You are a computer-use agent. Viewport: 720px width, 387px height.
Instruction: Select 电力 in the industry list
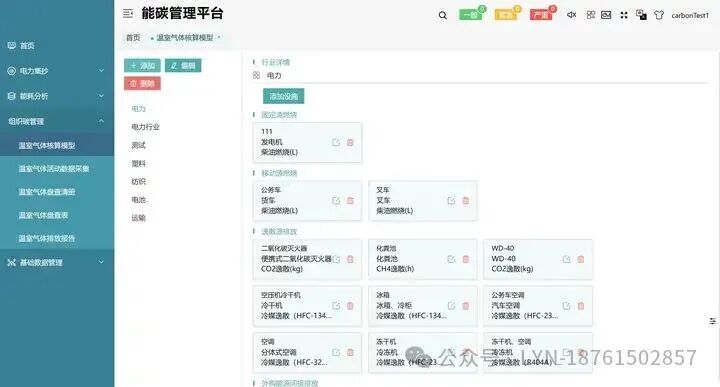(x=139, y=109)
